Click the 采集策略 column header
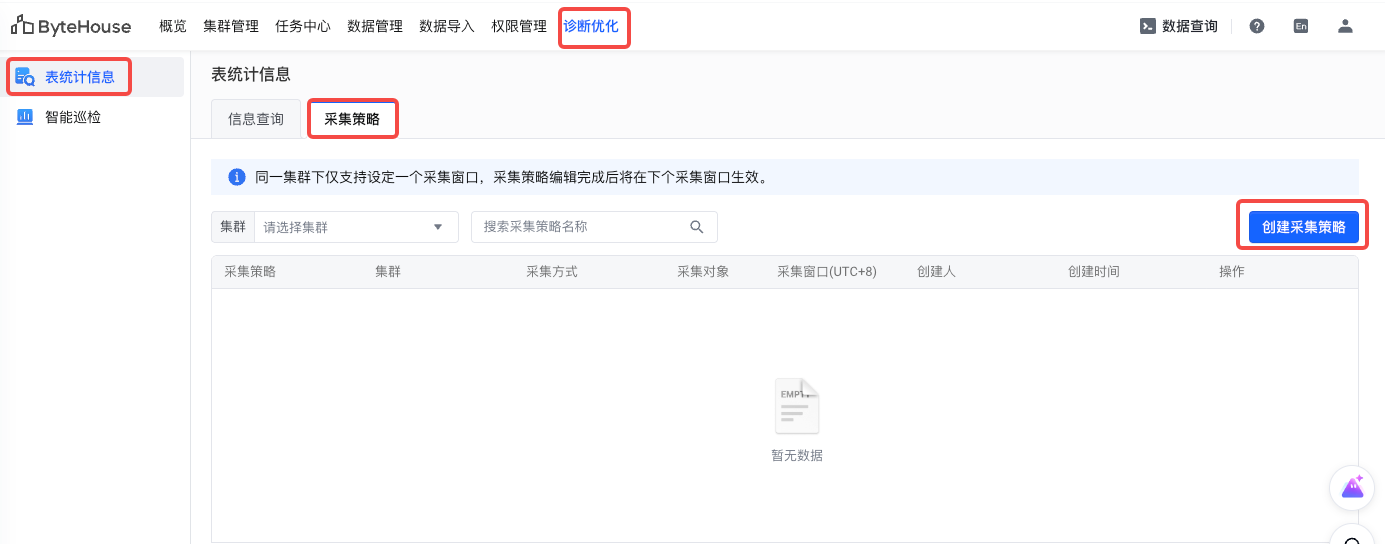 250,272
